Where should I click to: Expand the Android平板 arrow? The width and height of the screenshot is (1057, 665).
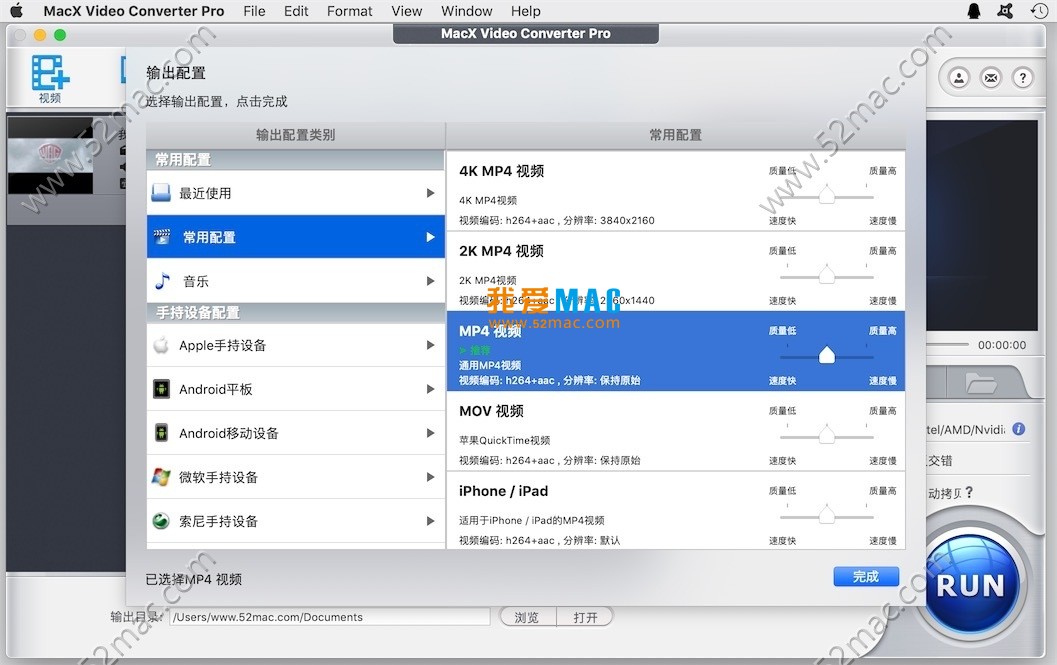pyautogui.click(x=430, y=388)
